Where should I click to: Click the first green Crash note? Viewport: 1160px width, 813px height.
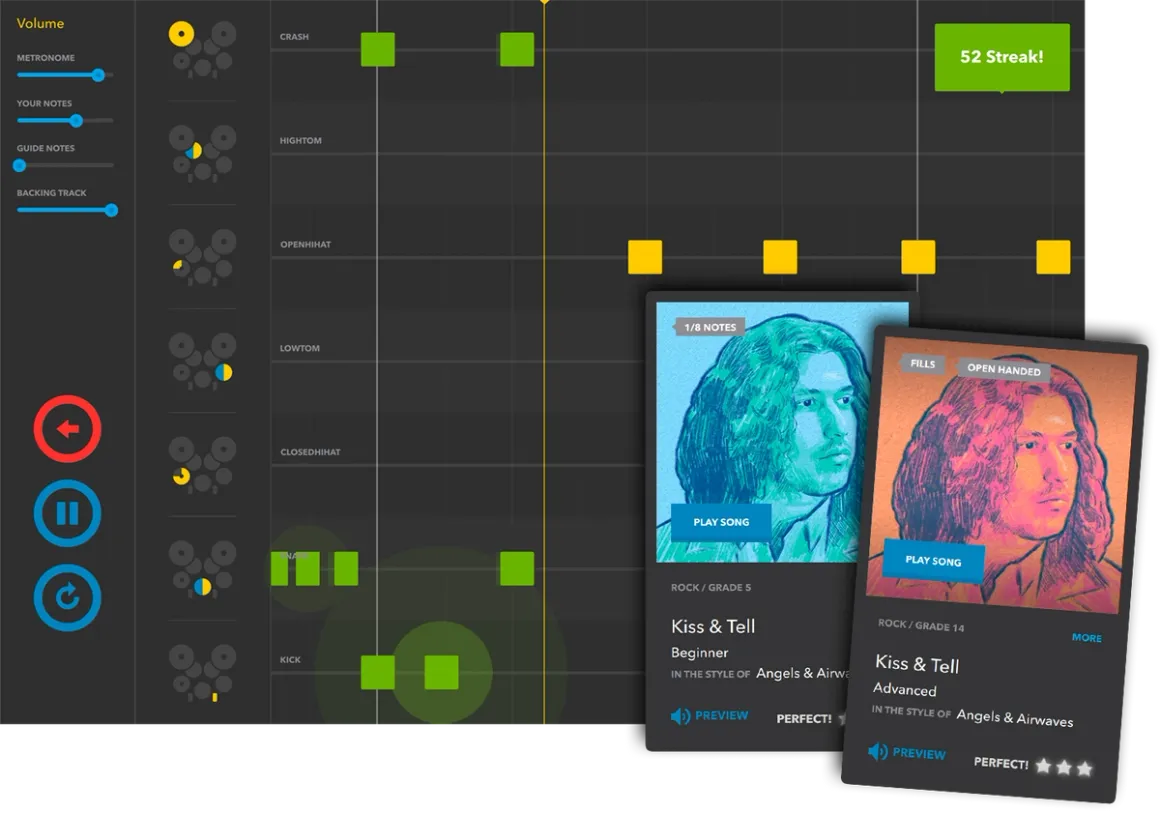(x=377, y=50)
